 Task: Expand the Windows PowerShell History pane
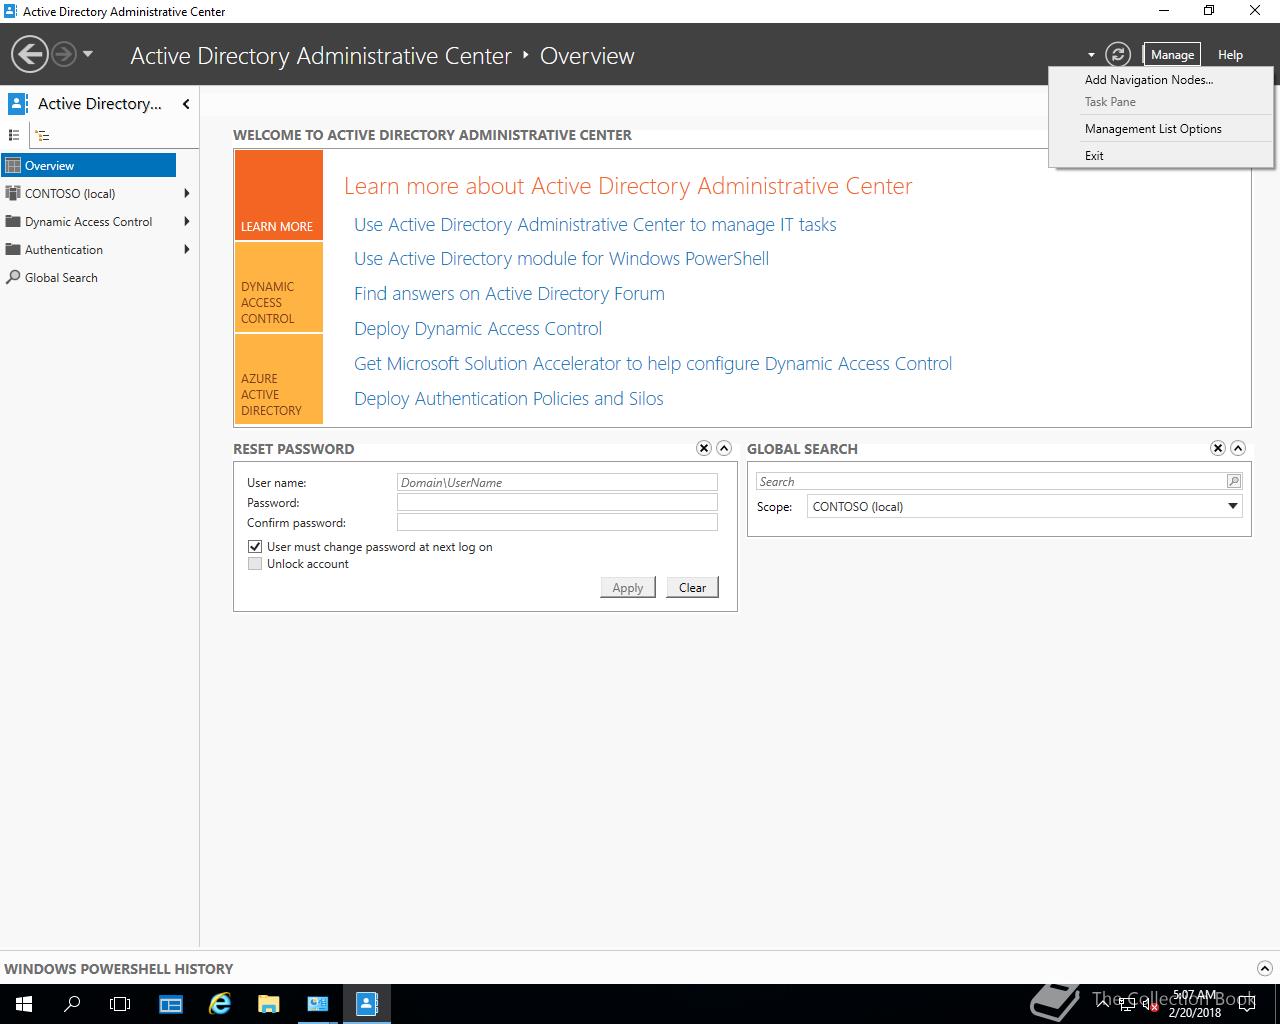[x=1265, y=969]
